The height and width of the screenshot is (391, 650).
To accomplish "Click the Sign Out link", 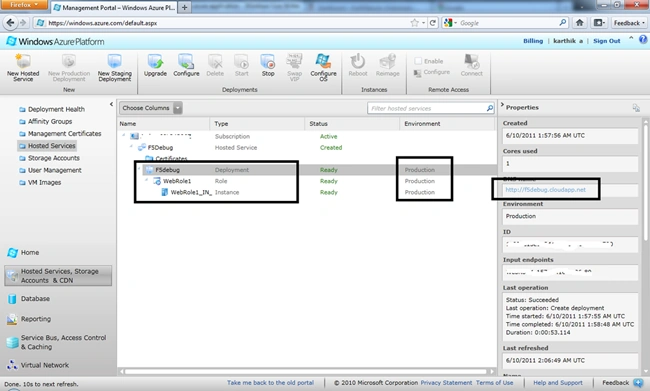I will [x=606, y=41].
